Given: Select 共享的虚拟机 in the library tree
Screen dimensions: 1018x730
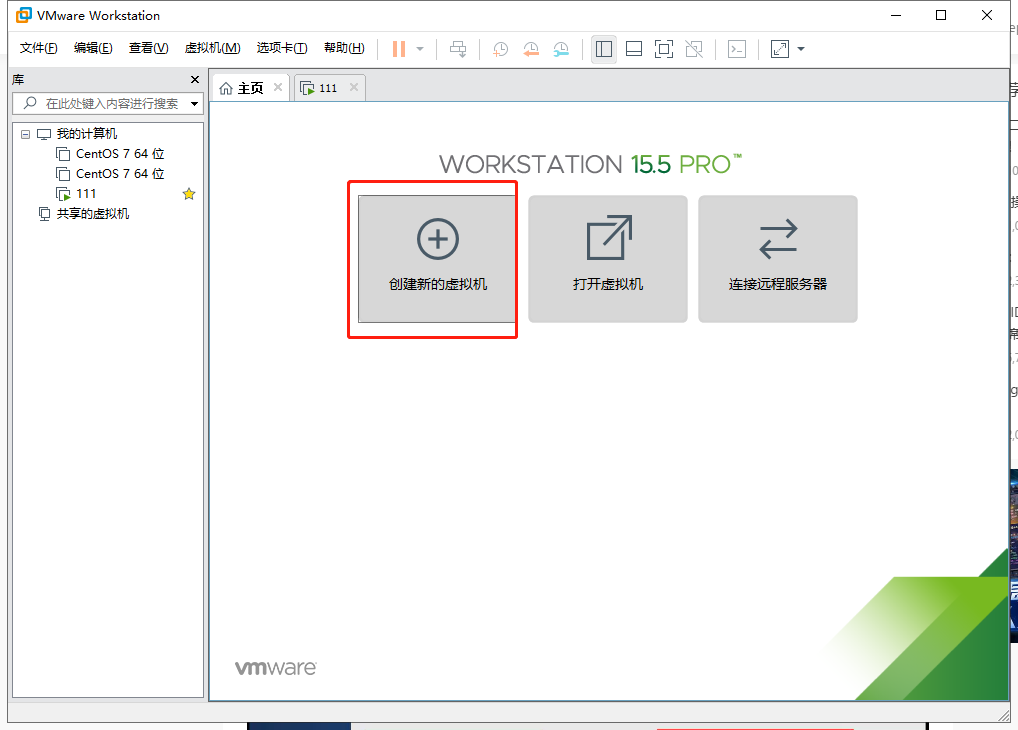Looking at the screenshot, I should [92, 214].
